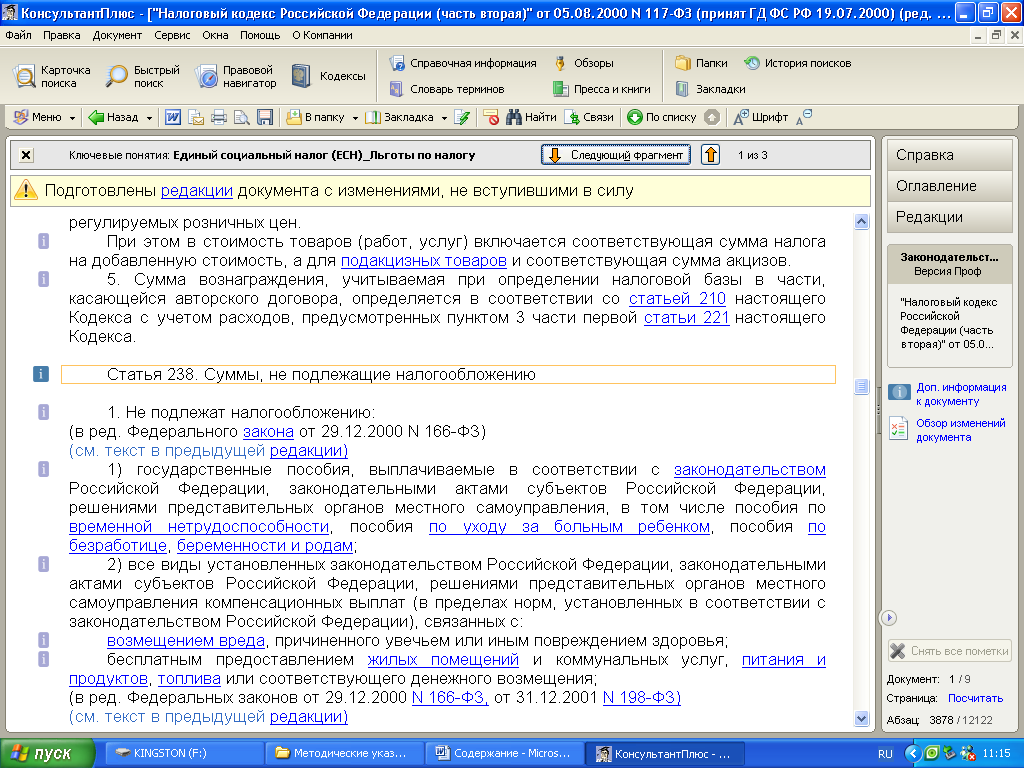
Task: Switch to Оглавление tab
Action: (x=950, y=186)
